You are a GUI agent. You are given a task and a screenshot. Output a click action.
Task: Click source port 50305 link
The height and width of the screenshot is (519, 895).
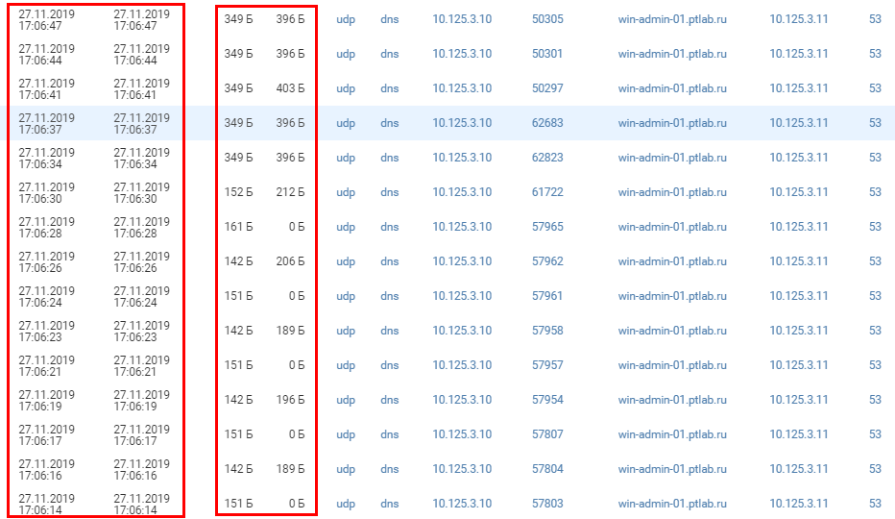click(547, 19)
